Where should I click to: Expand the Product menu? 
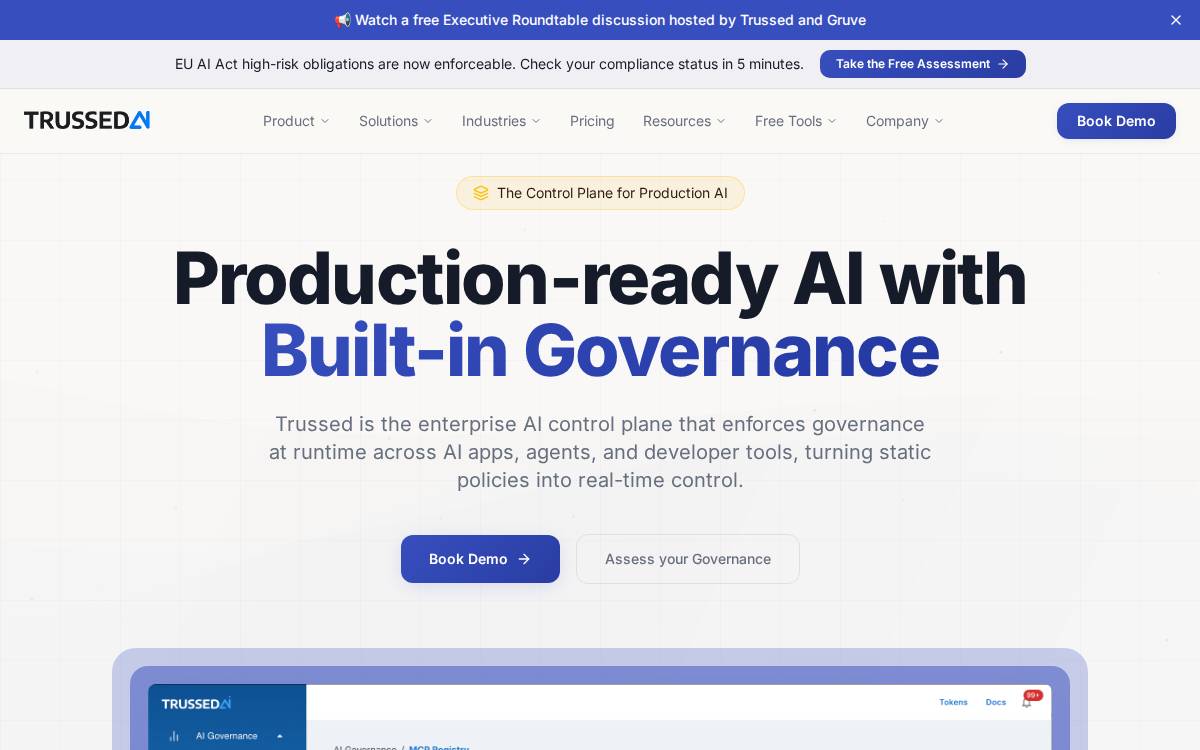[x=296, y=121]
